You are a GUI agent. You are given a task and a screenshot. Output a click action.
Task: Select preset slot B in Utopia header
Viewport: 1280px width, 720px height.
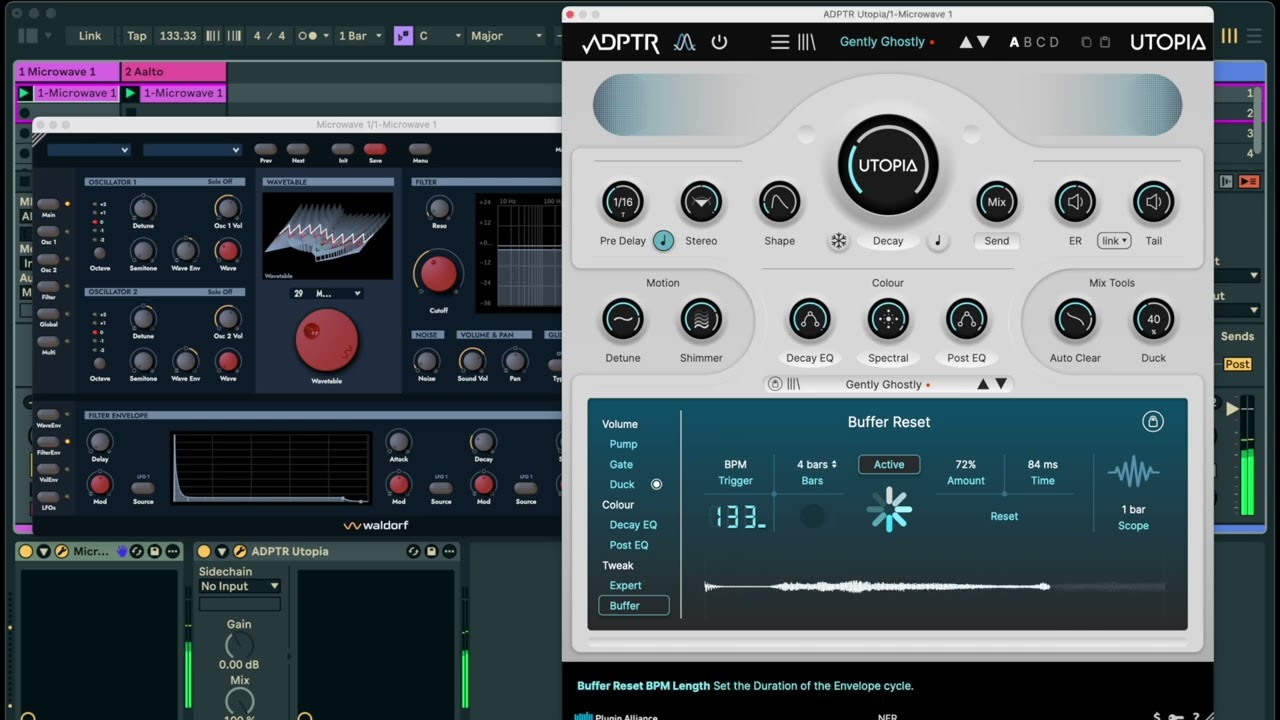click(x=1027, y=42)
